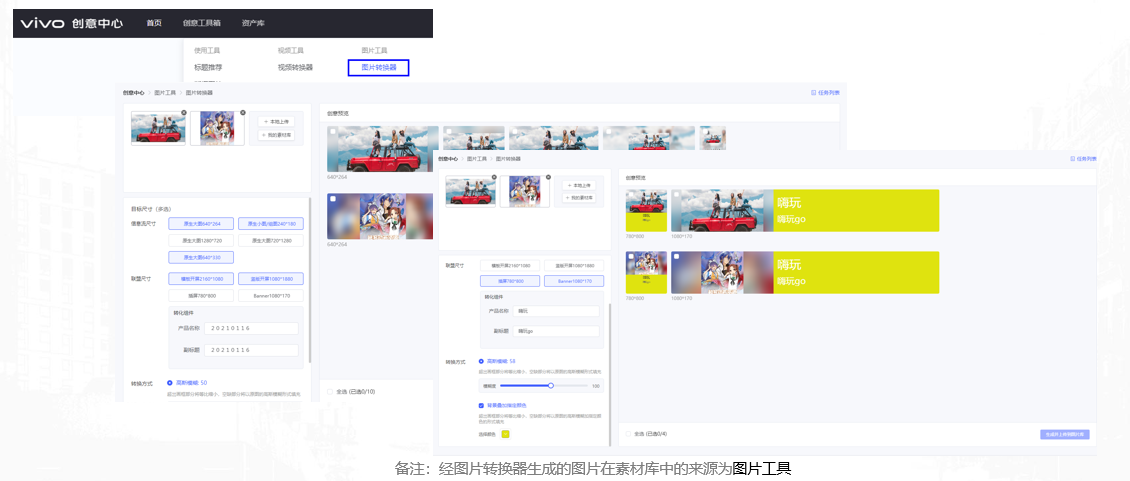Remove the red jeep image in the front upload panel

tap(495, 176)
